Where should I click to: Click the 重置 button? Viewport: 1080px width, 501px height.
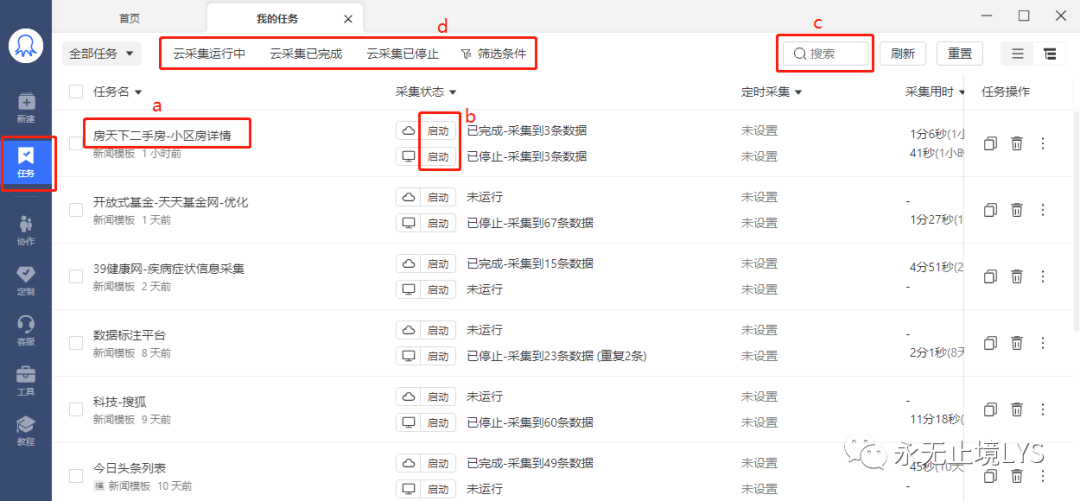point(959,54)
